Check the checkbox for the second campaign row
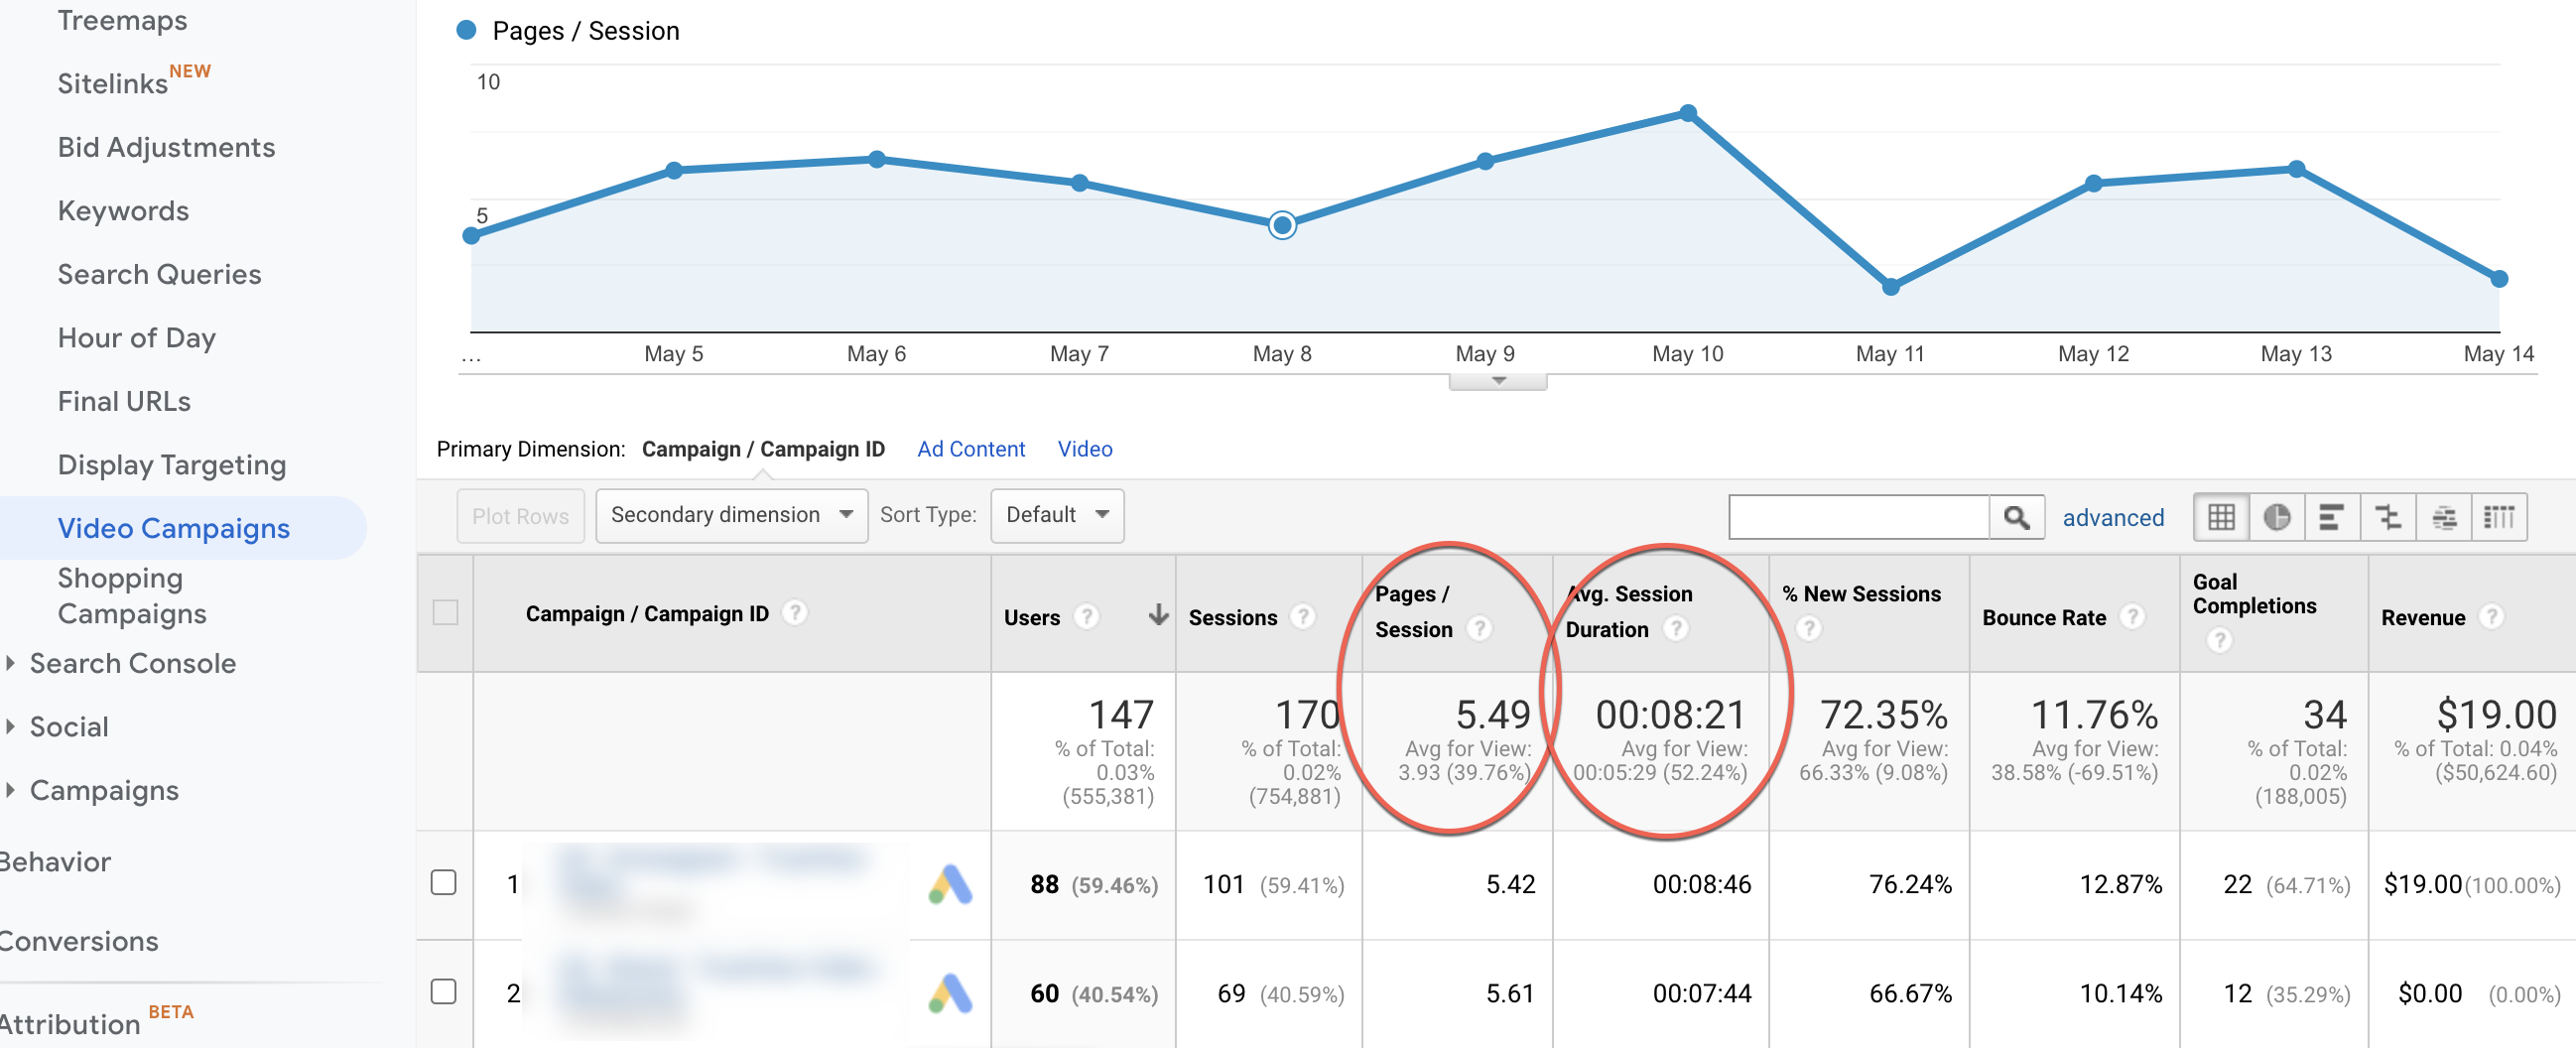The height and width of the screenshot is (1048, 2576). (444, 992)
